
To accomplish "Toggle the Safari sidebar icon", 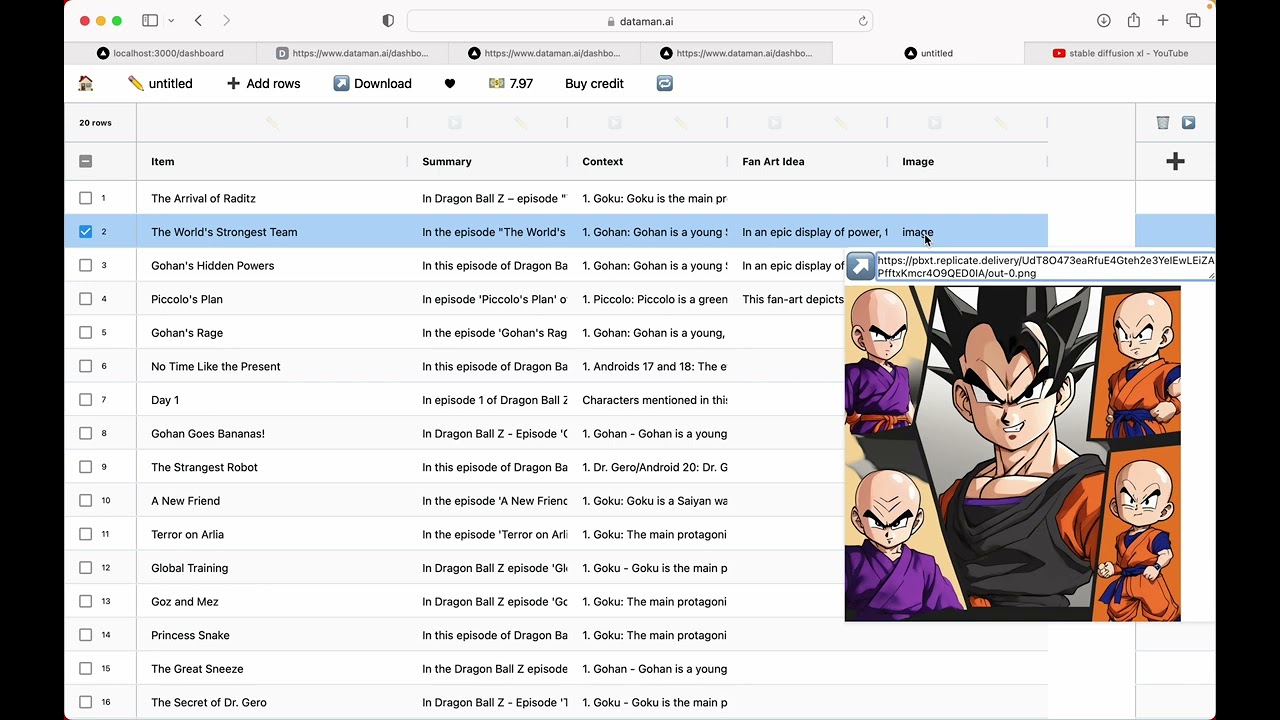I will pyautogui.click(x=150, y=20).
